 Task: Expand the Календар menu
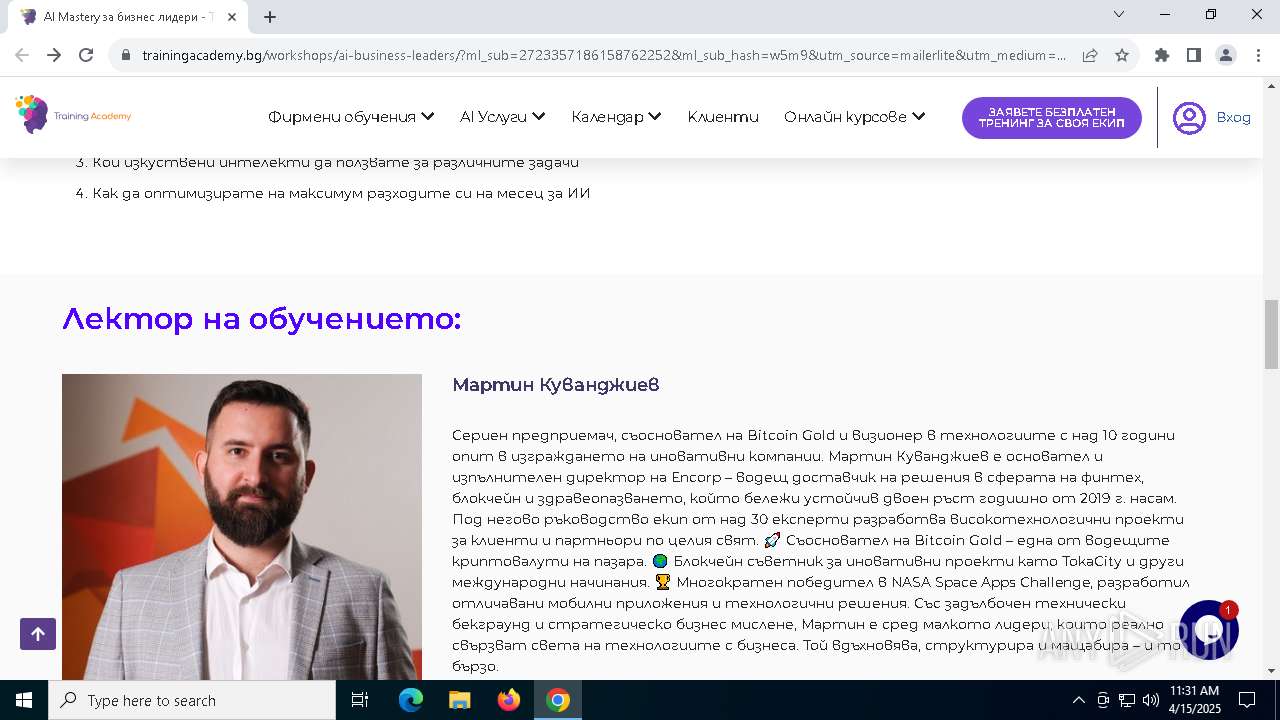pyautogui.click(x=617, y=117)
